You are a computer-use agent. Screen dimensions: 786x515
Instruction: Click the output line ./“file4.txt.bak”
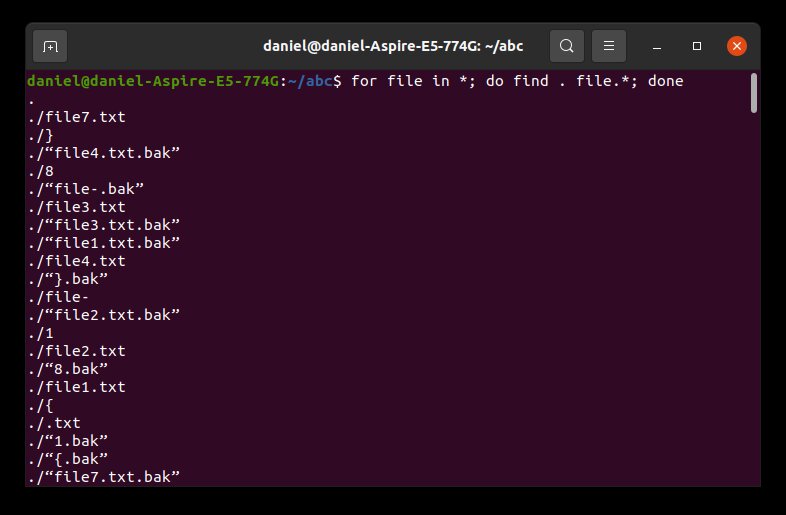click(104, 153)
